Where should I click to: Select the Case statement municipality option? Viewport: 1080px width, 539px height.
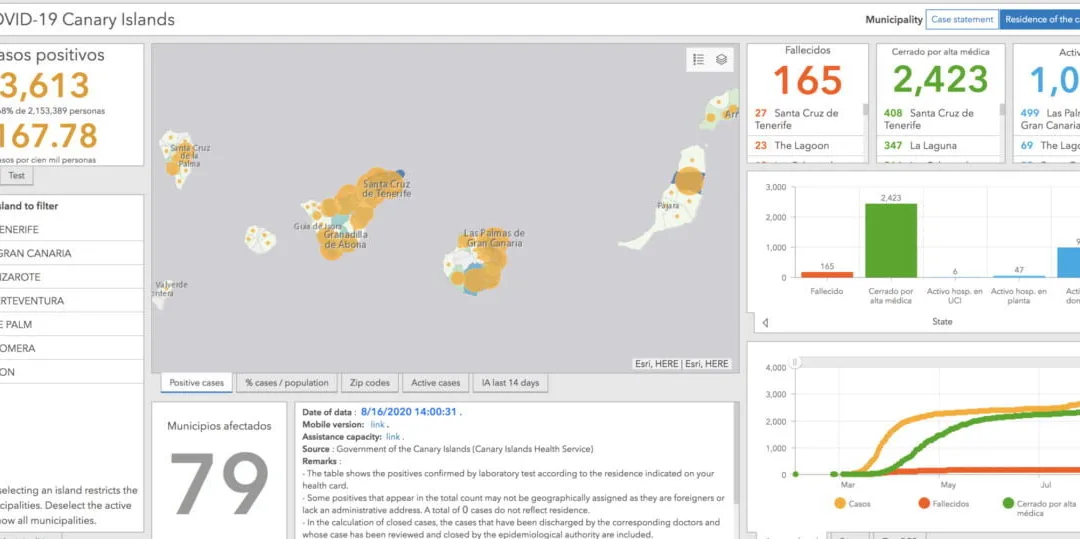click(x=962, y=19)
